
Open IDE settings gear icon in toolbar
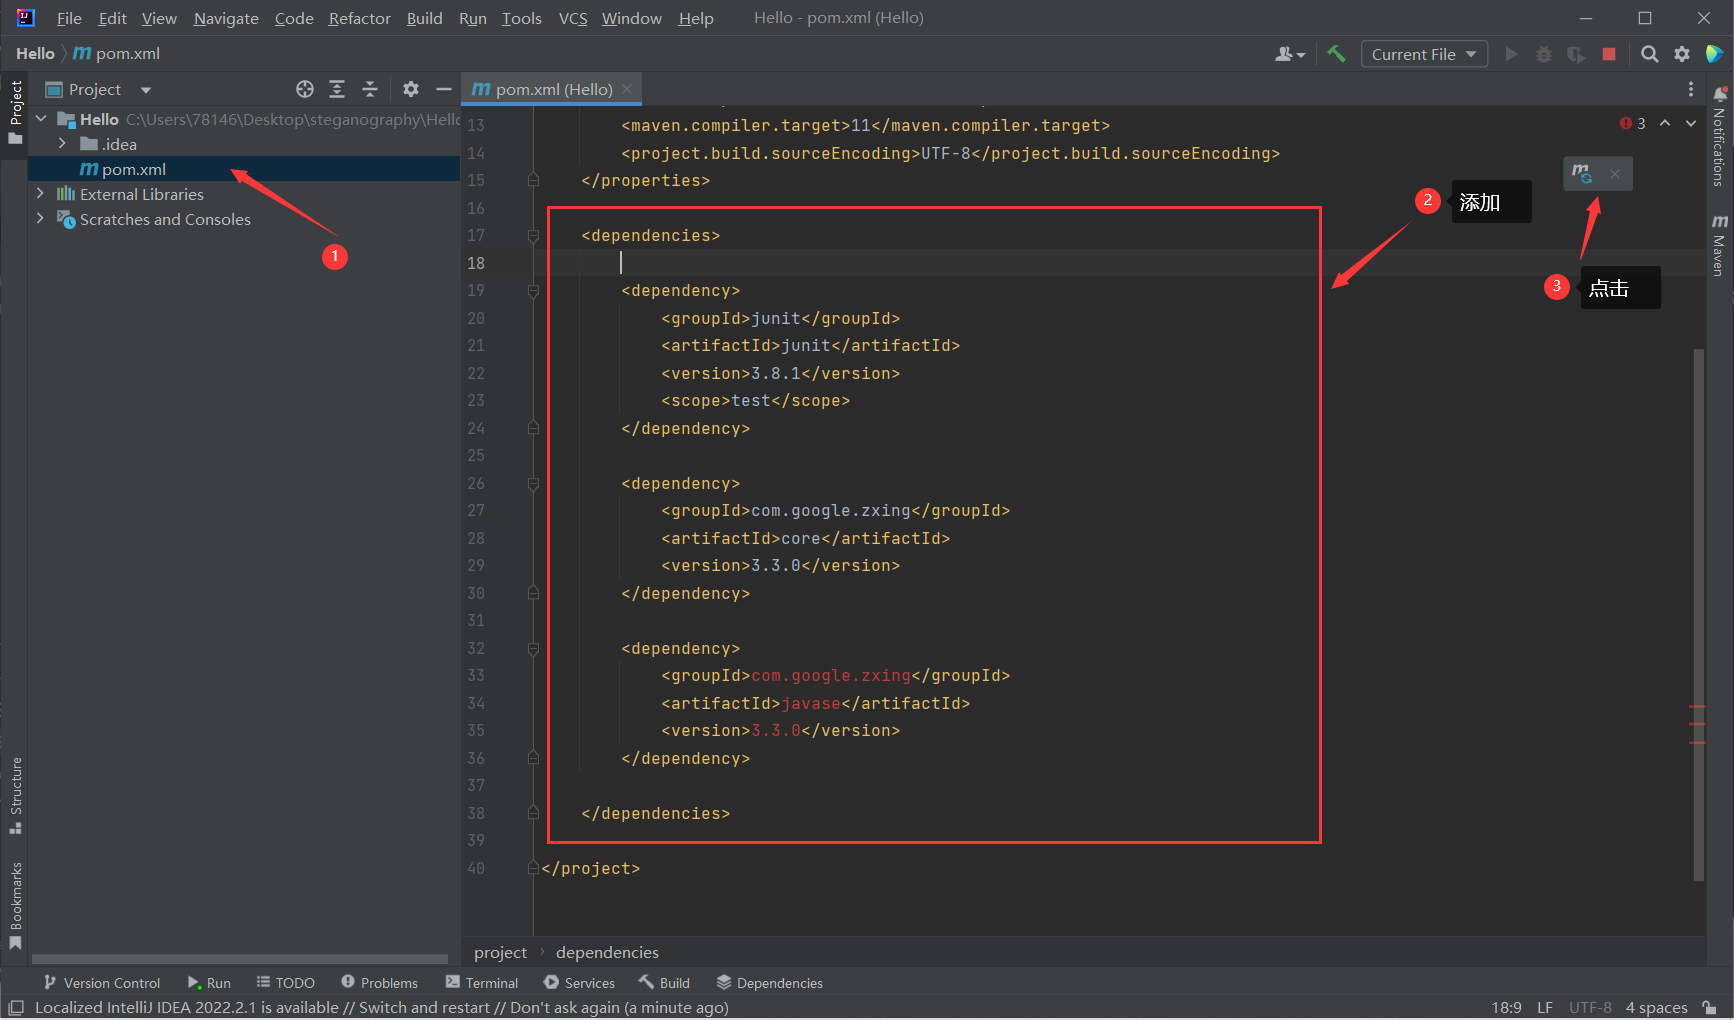pos(1682,54)
